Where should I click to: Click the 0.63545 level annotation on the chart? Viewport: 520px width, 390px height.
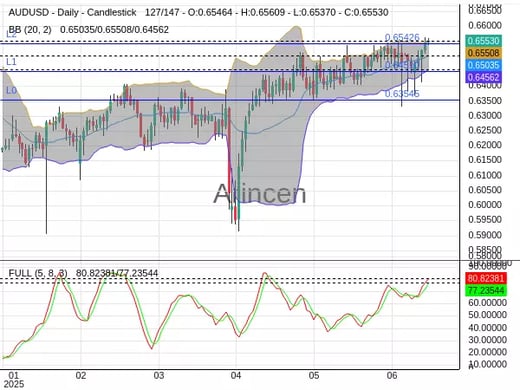coord(402,94)
